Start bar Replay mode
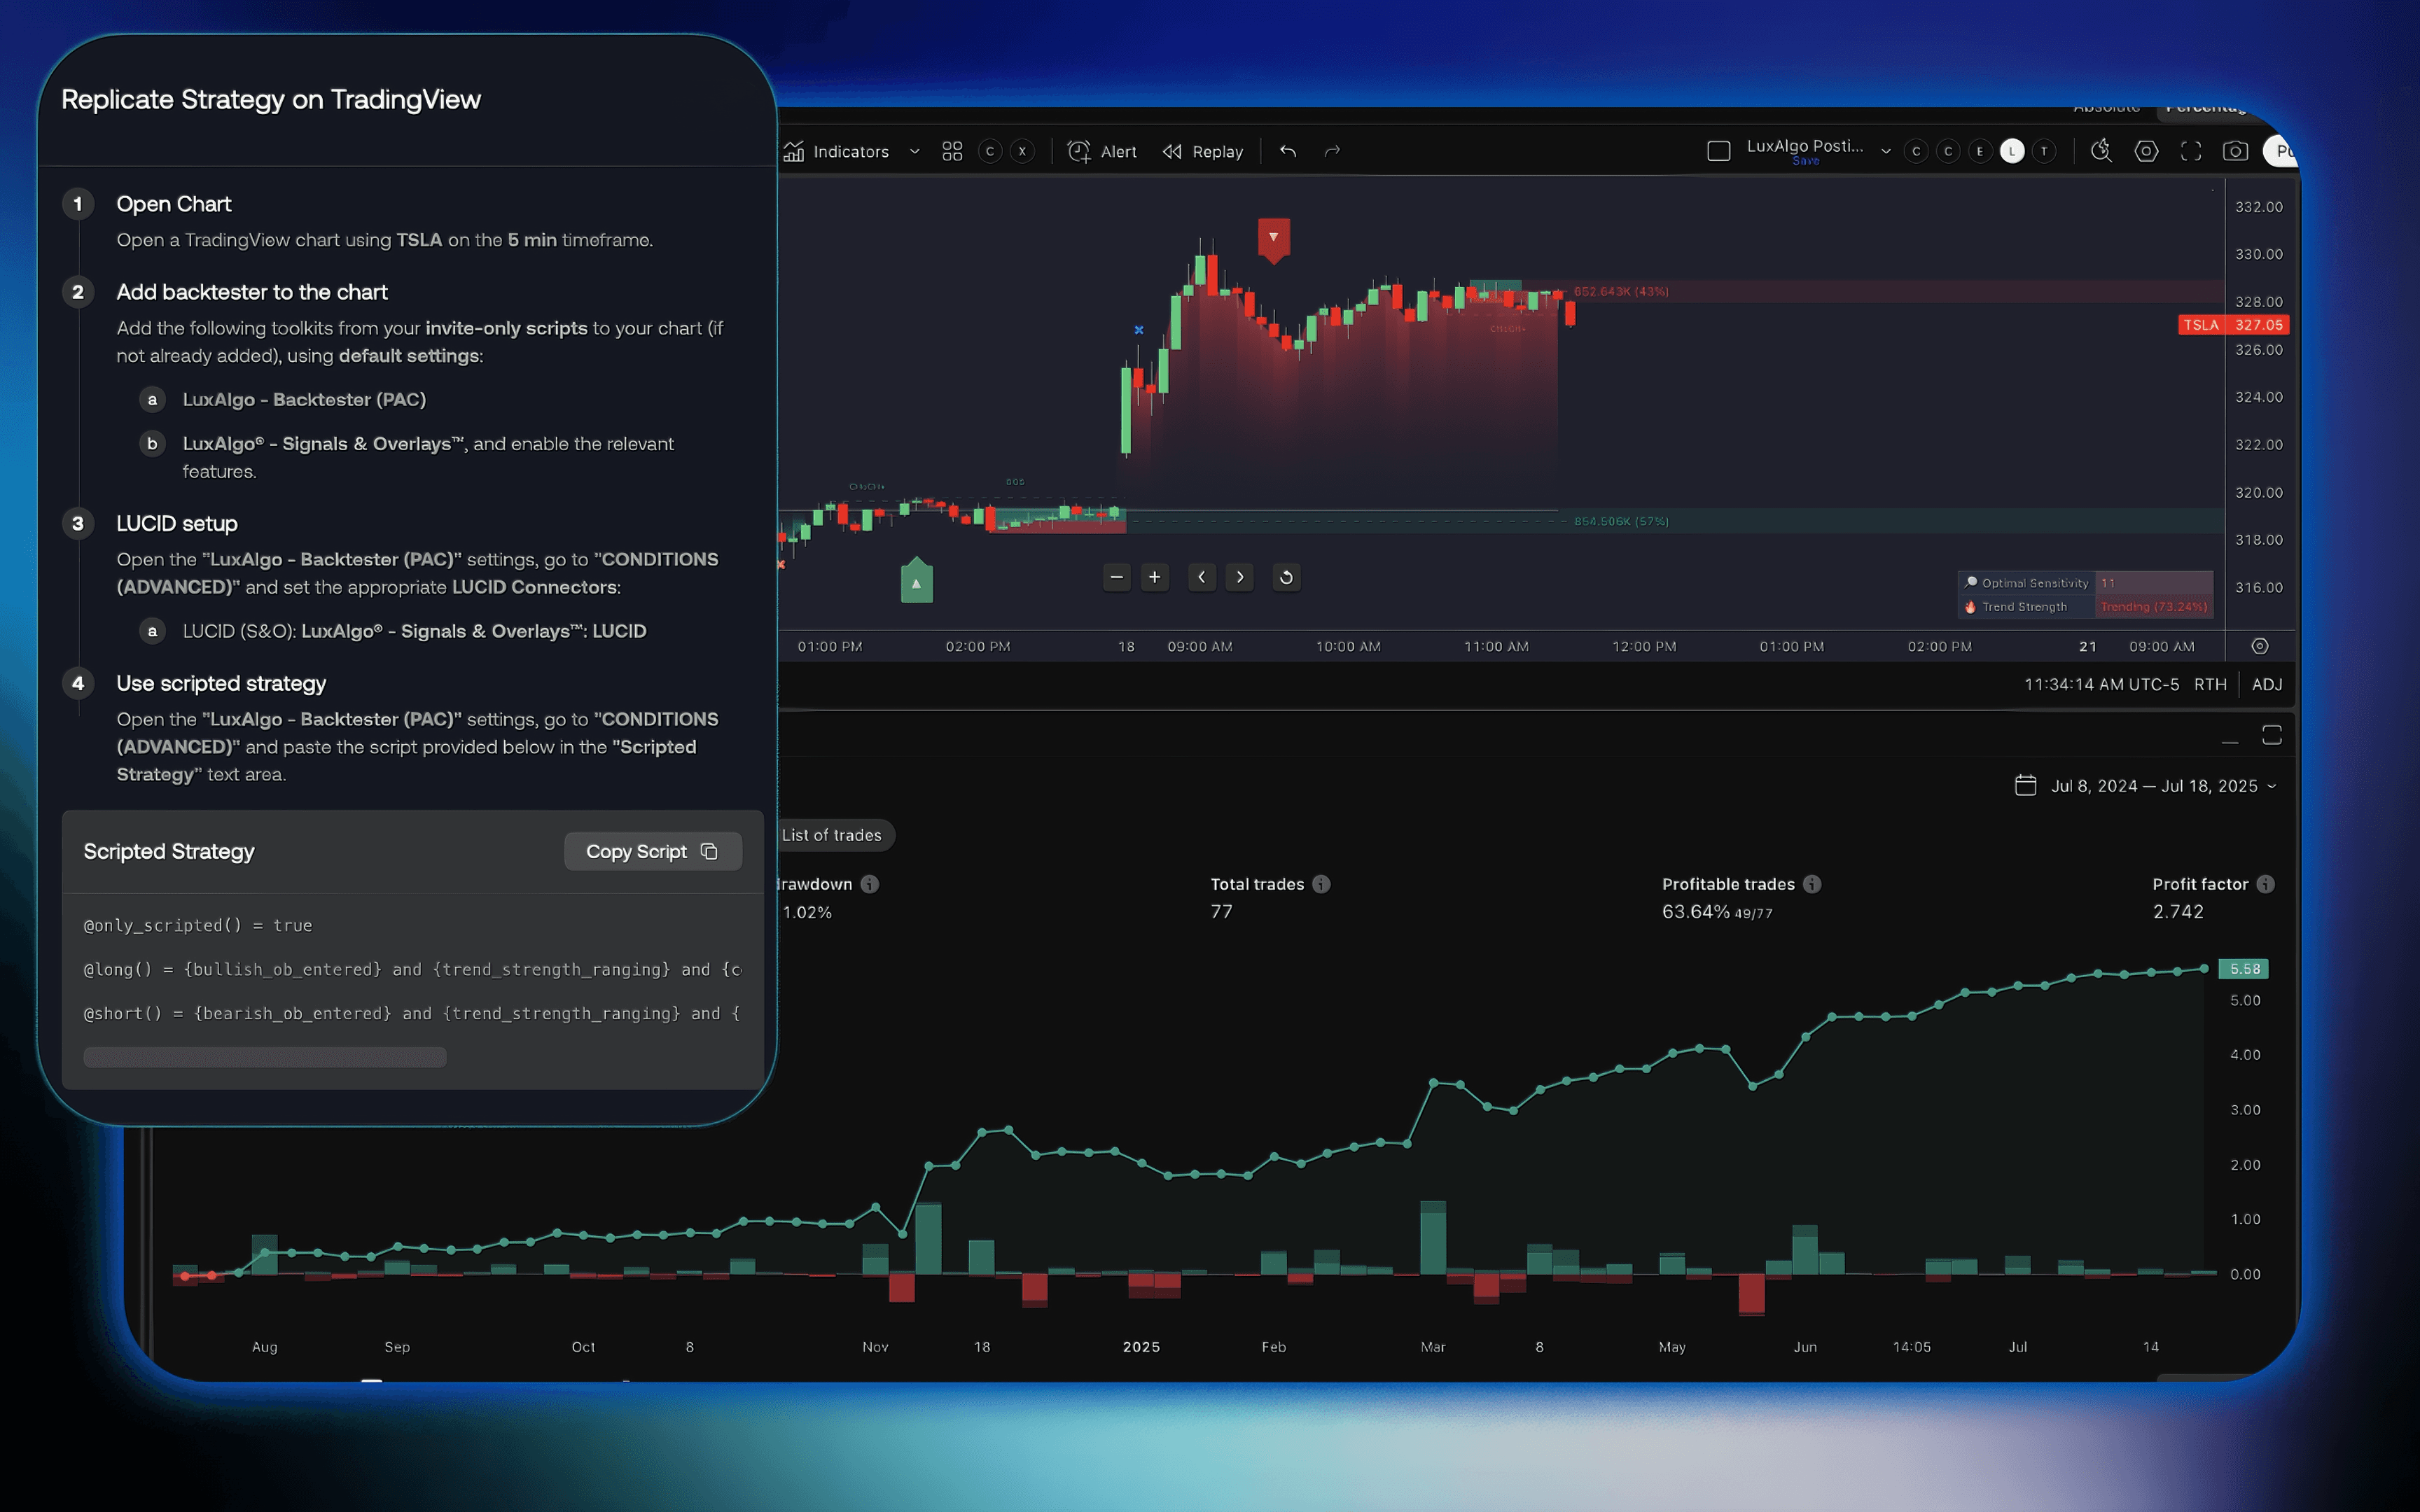Screen dimensions: 2420x1512 pos(1203,151)
